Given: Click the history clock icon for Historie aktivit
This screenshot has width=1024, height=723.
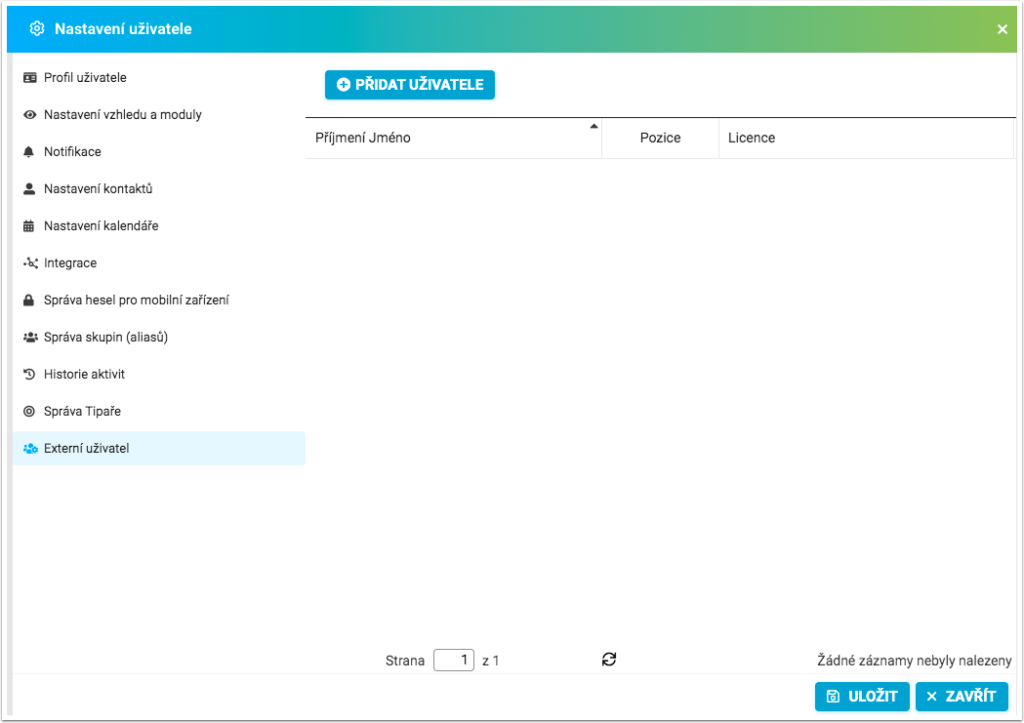Looking at the screenshot, I should pyautogui.click(x=29, y=374).
